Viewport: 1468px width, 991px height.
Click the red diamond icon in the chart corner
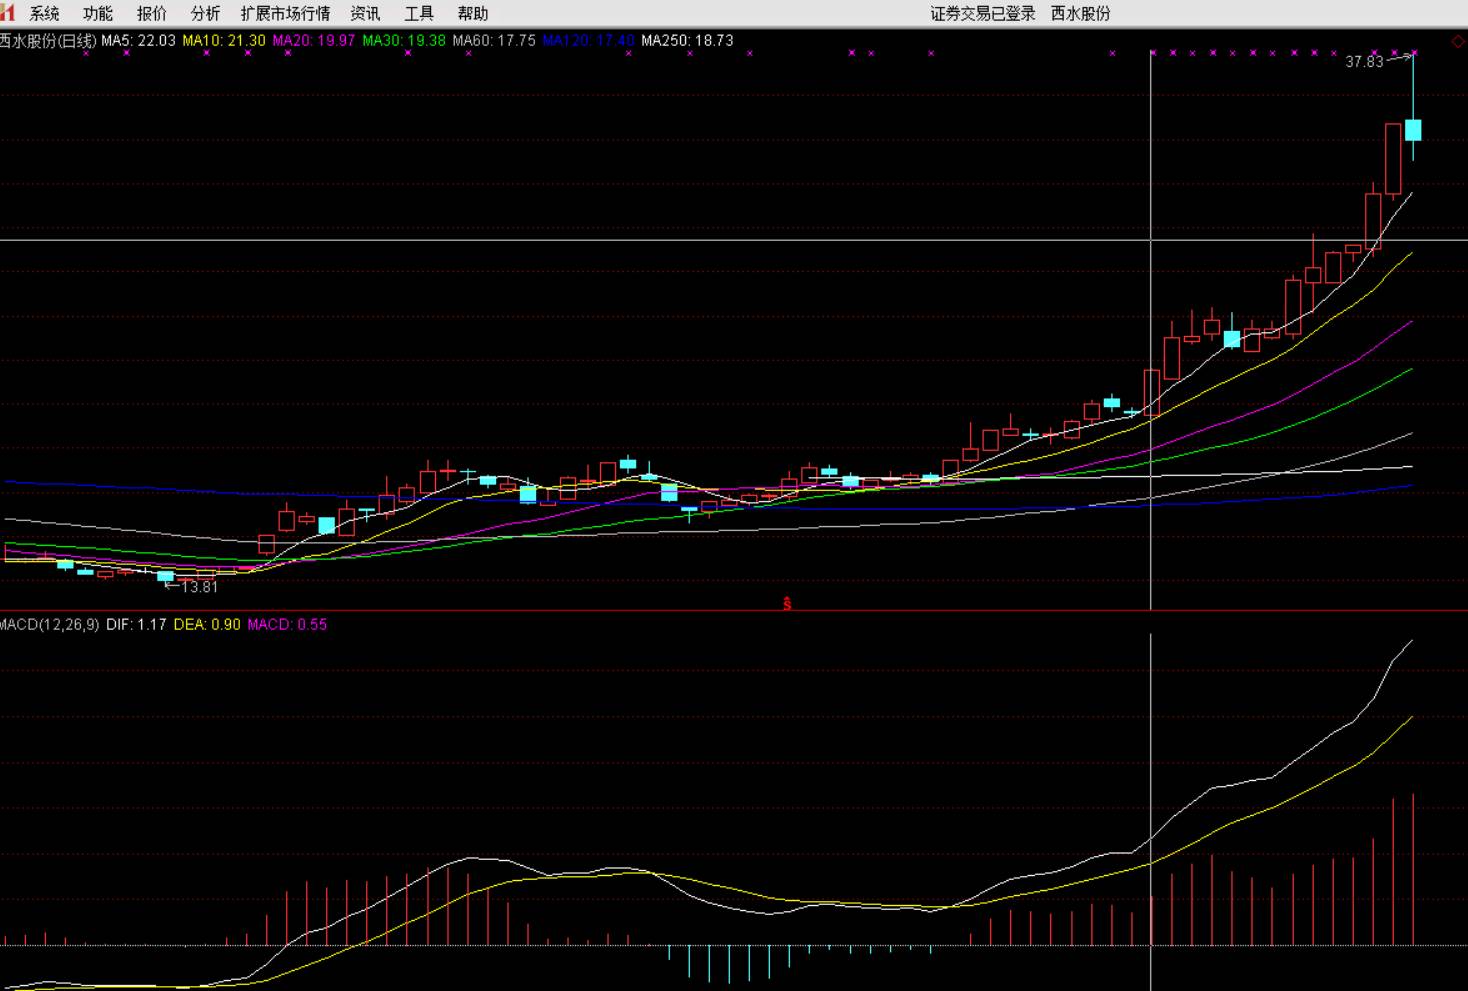point(1458,41)
